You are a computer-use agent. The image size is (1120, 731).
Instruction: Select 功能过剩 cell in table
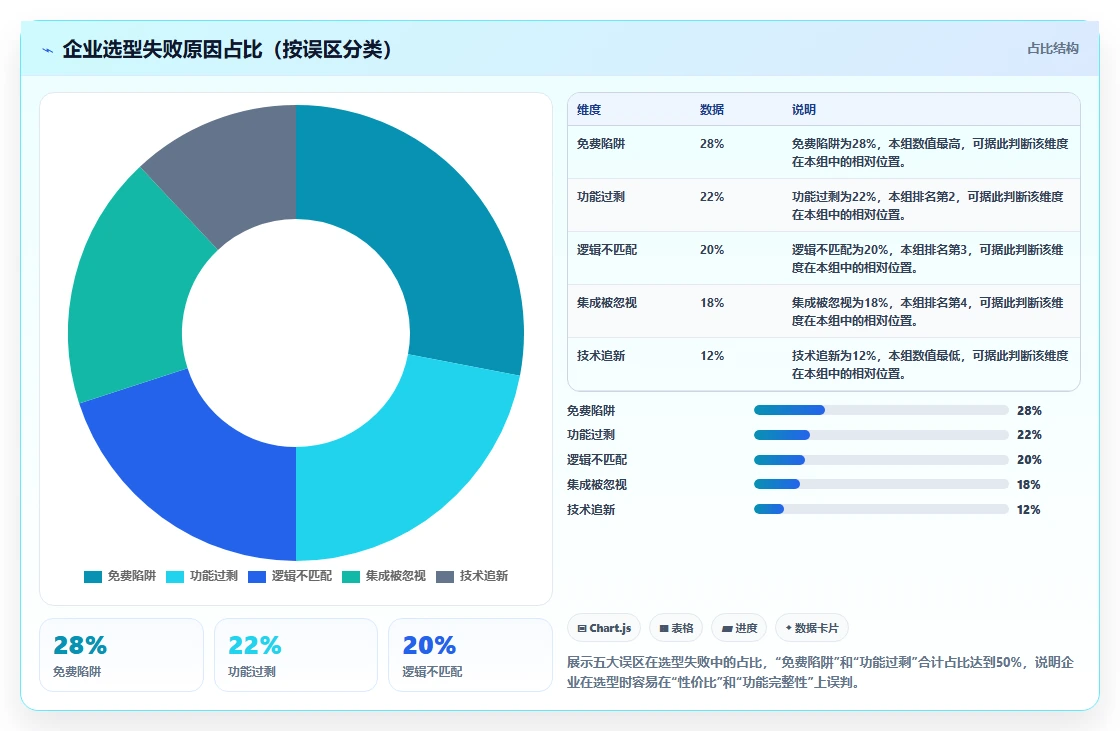point(601,197)
